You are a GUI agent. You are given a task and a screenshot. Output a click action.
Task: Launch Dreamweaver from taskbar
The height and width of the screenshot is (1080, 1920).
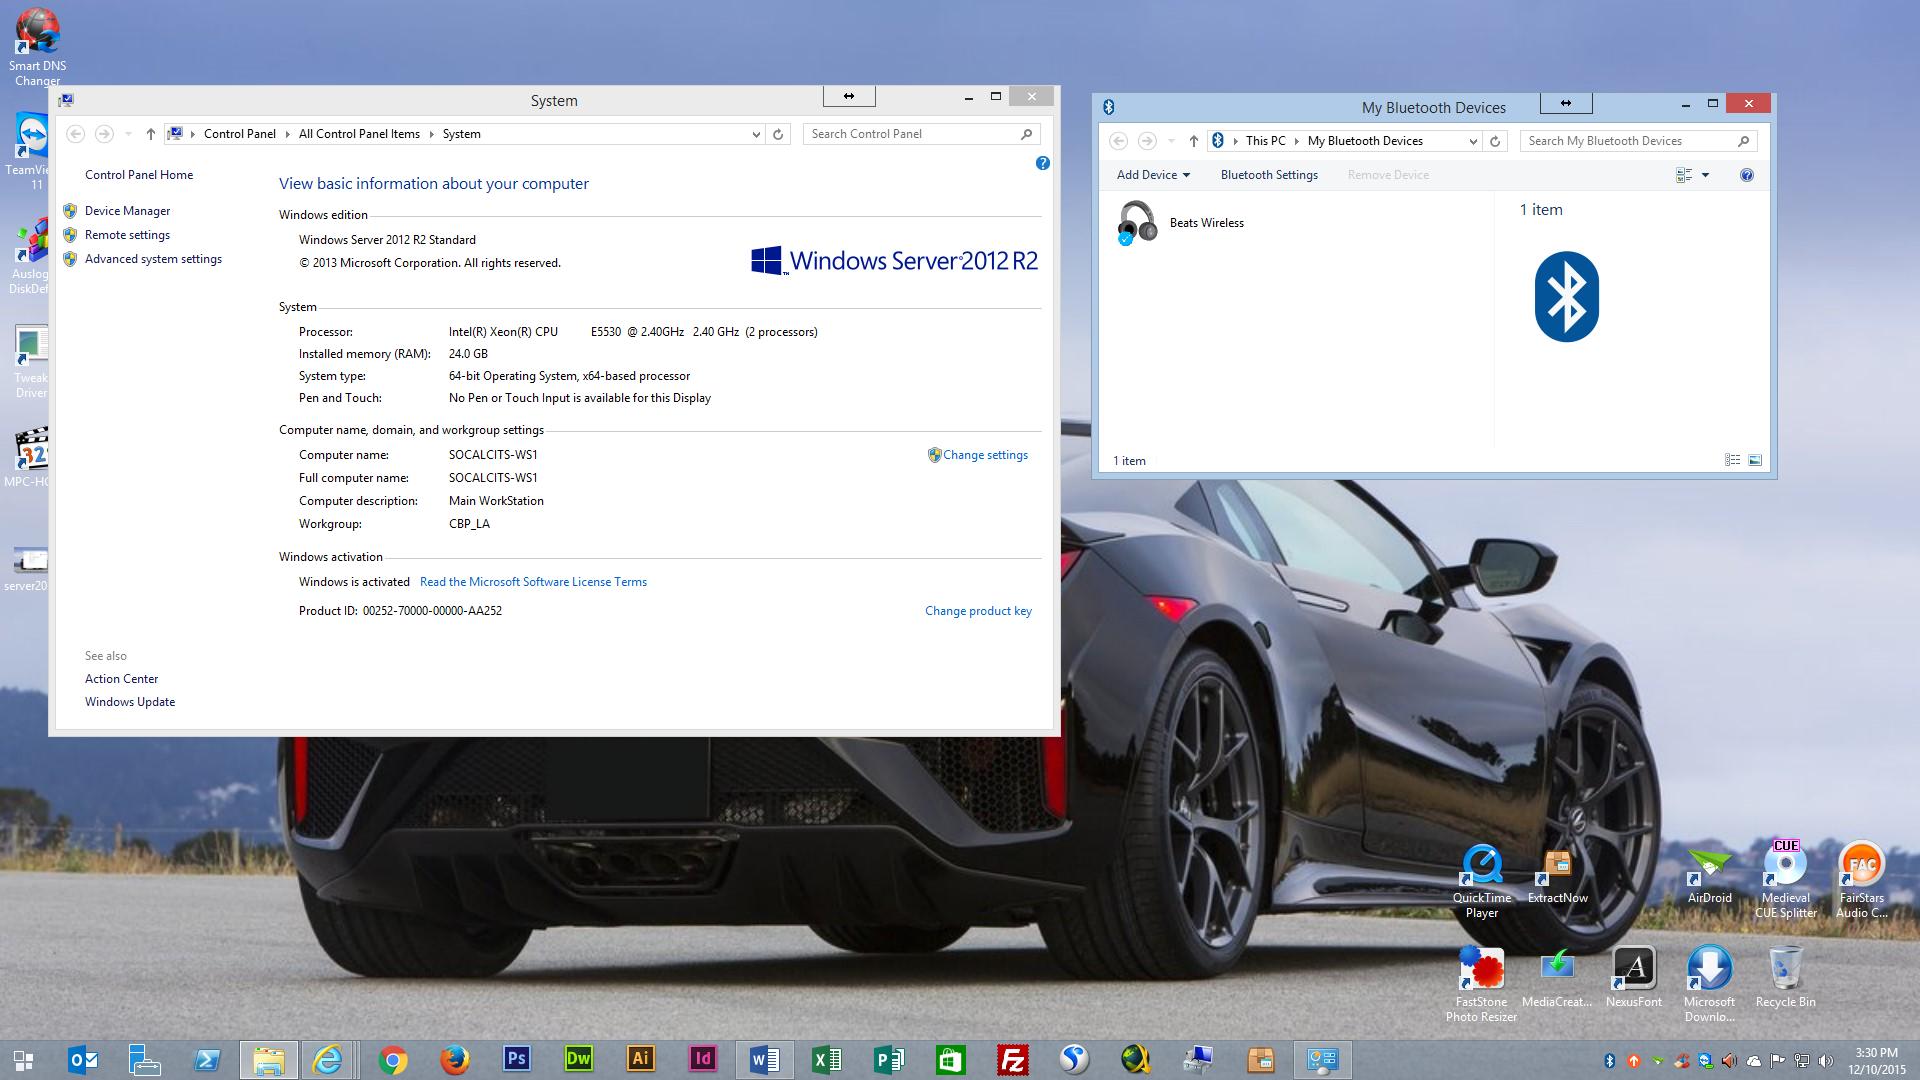coord(579,1060)
